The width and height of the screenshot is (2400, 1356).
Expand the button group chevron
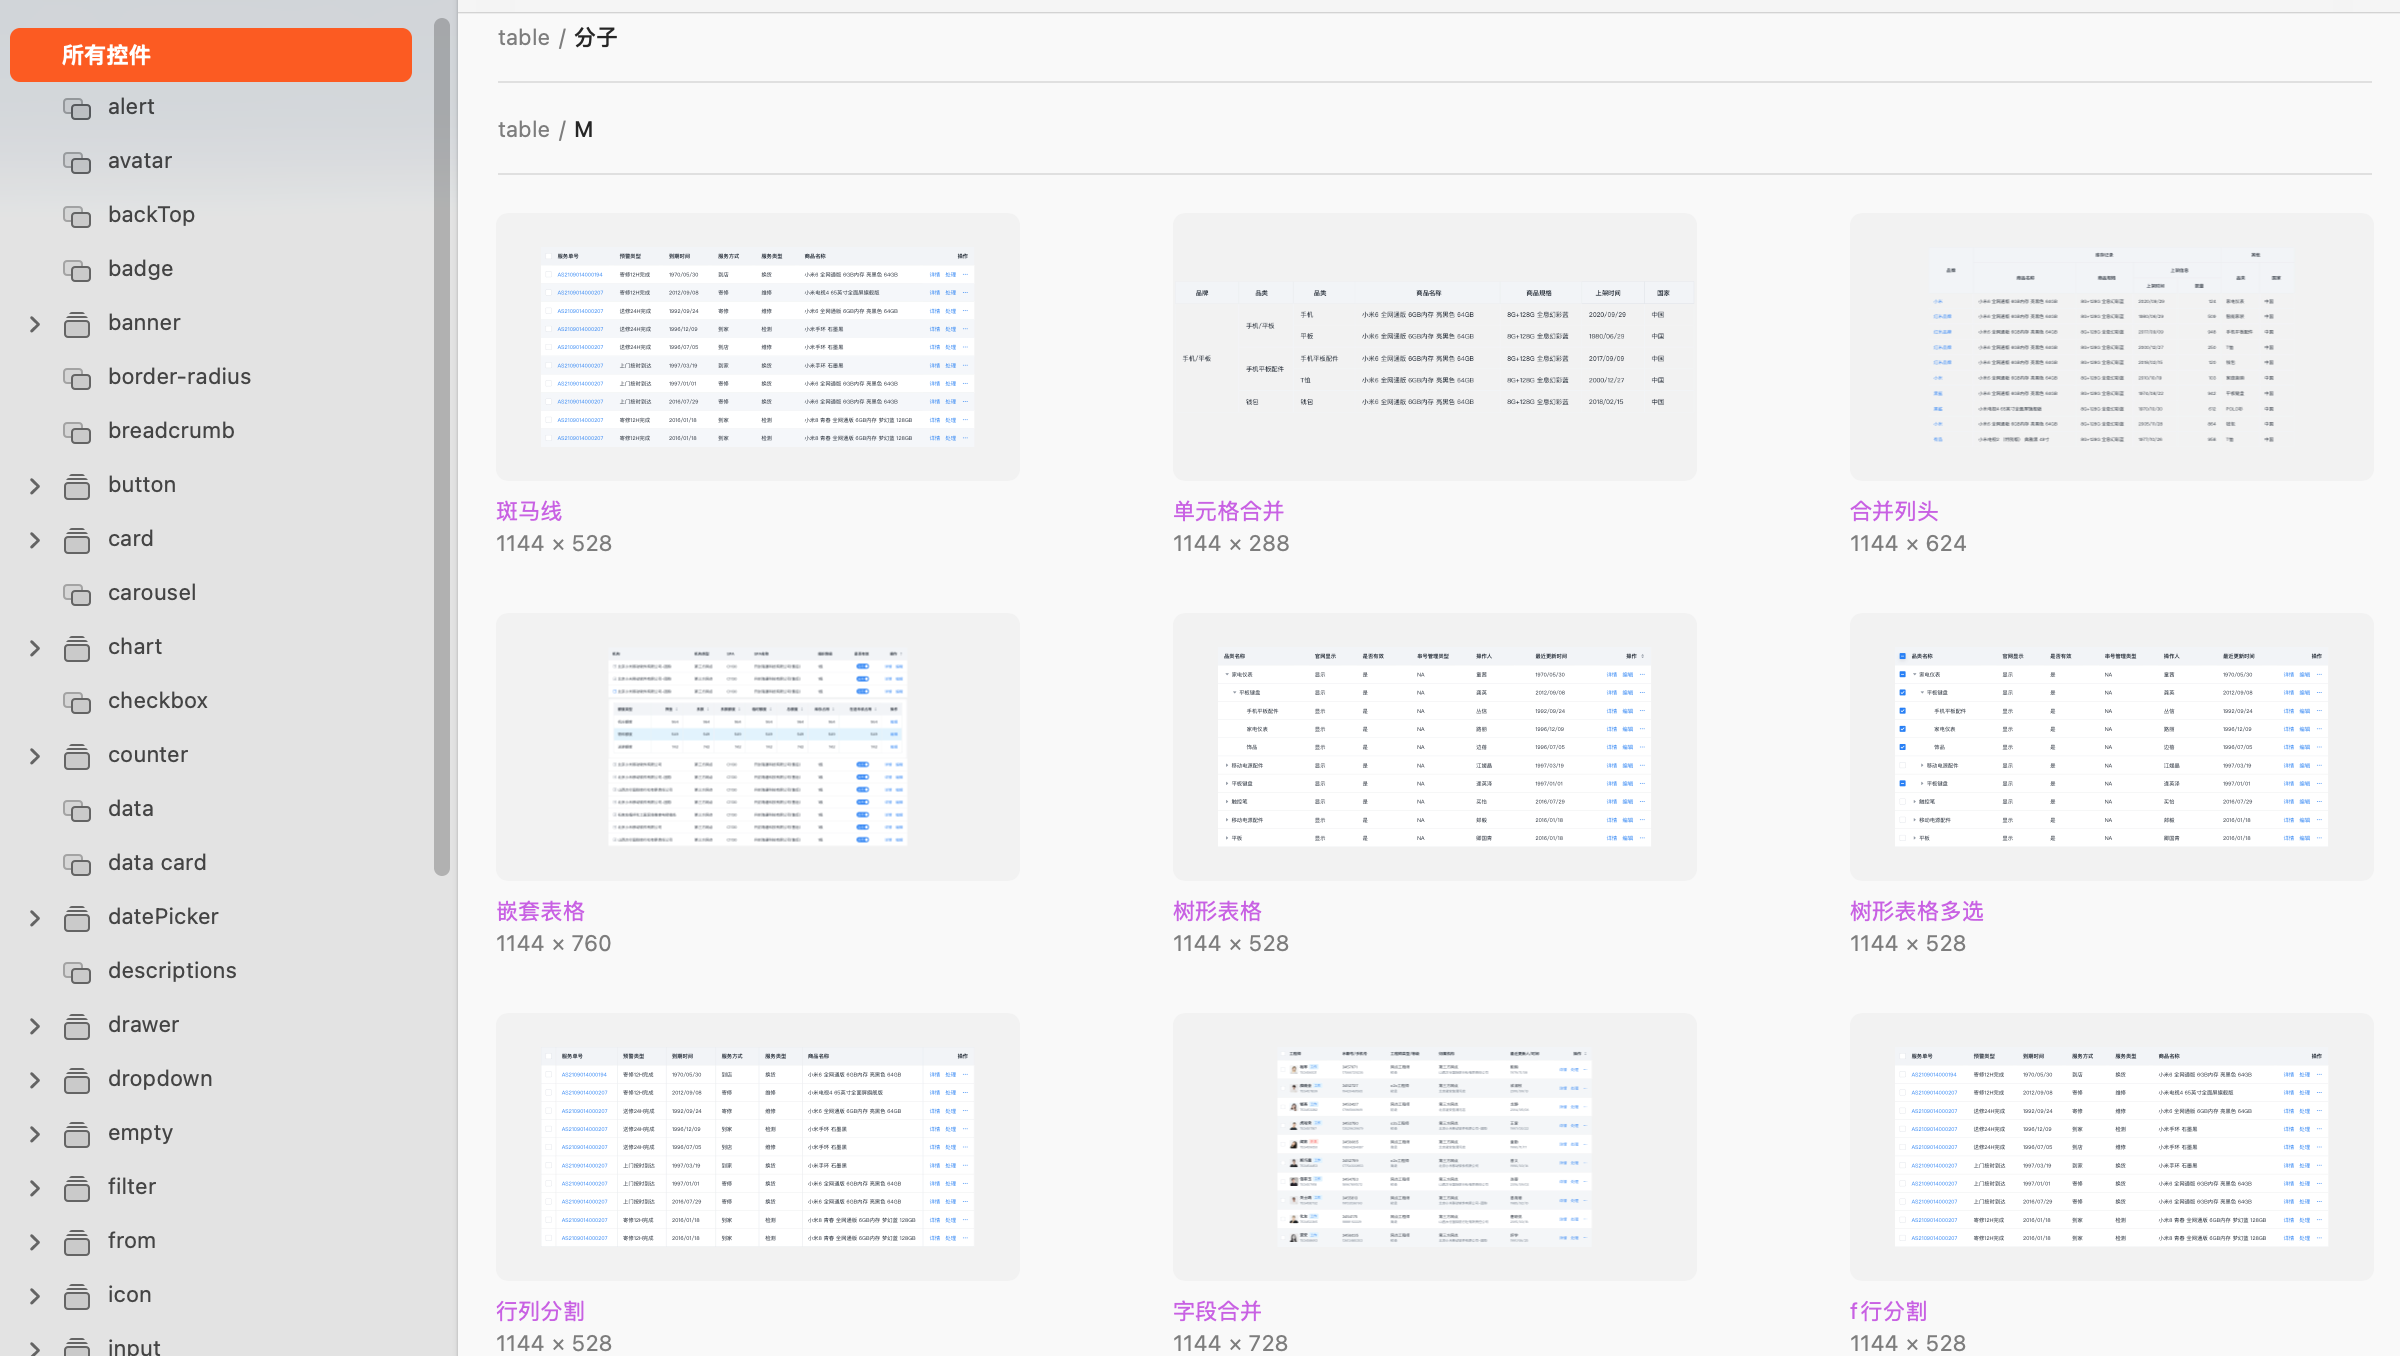[35, 486]
